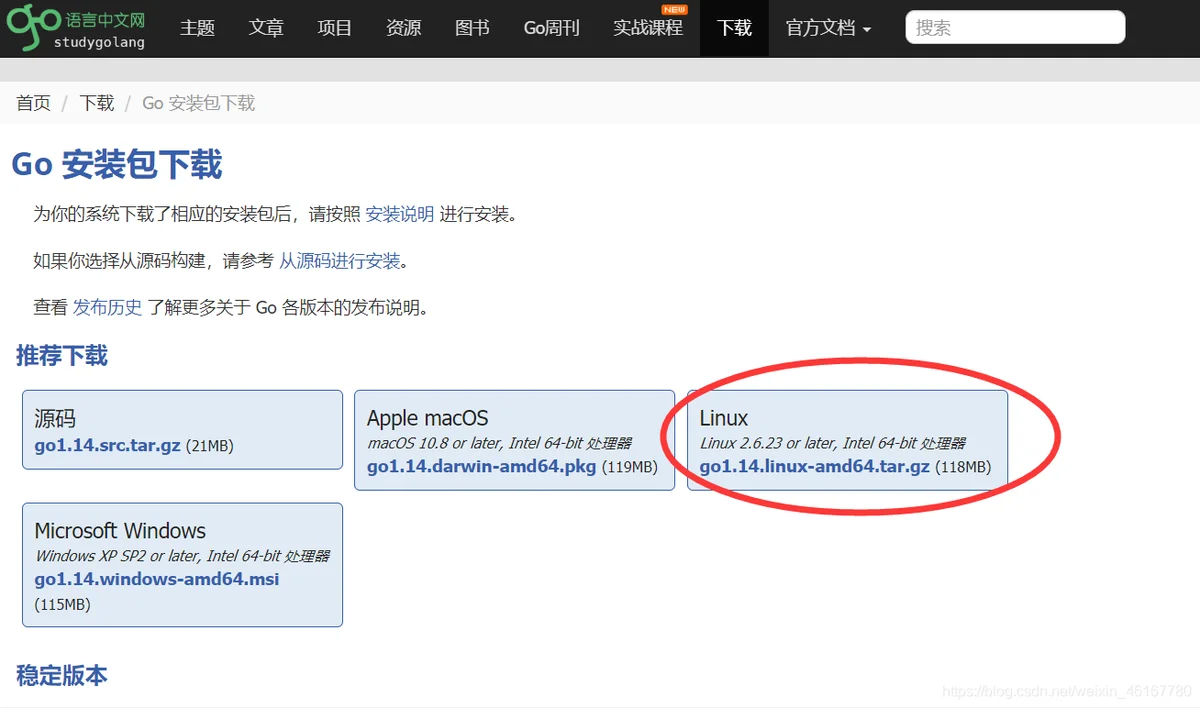The image size is (1200, 708).
Task: Open the 发布历史 link
Action: click(x=108, y=308)
